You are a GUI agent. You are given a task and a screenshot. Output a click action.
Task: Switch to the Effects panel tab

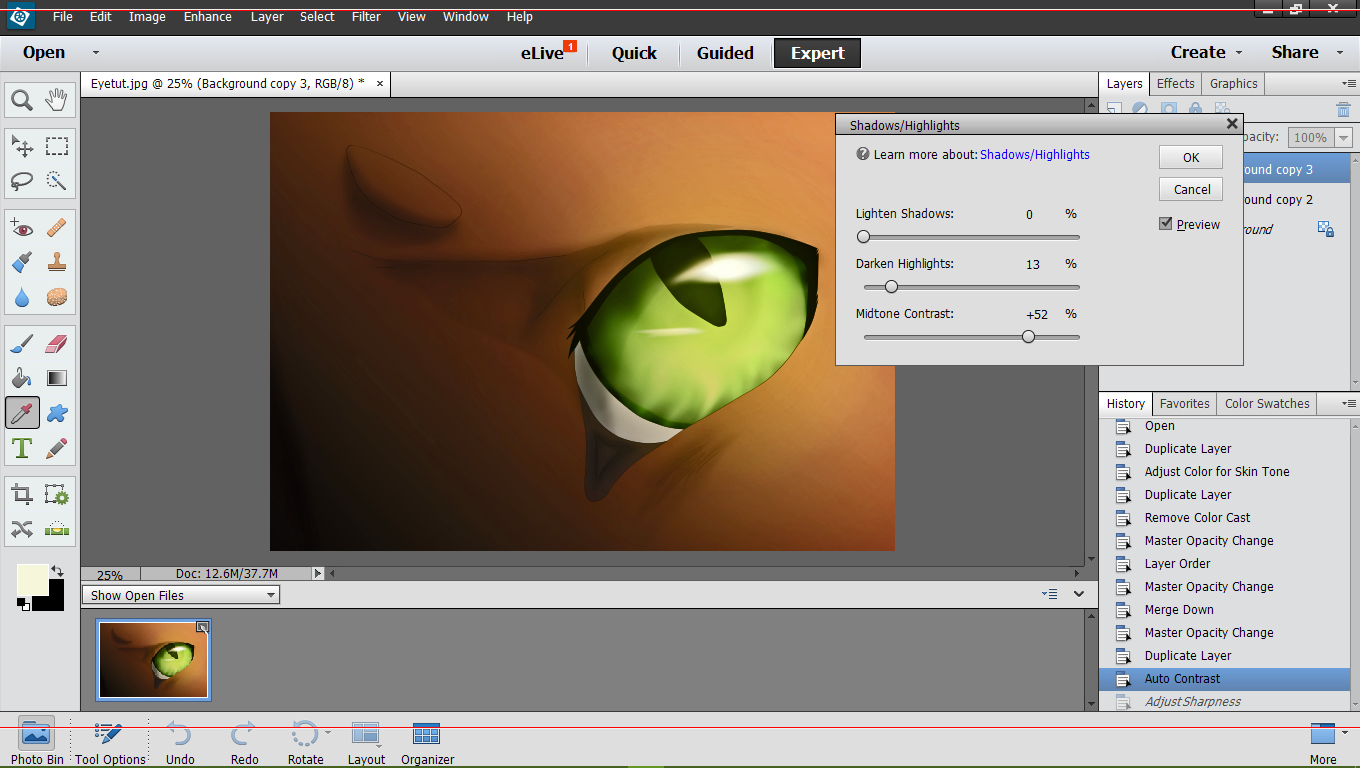coord(1175,84)
